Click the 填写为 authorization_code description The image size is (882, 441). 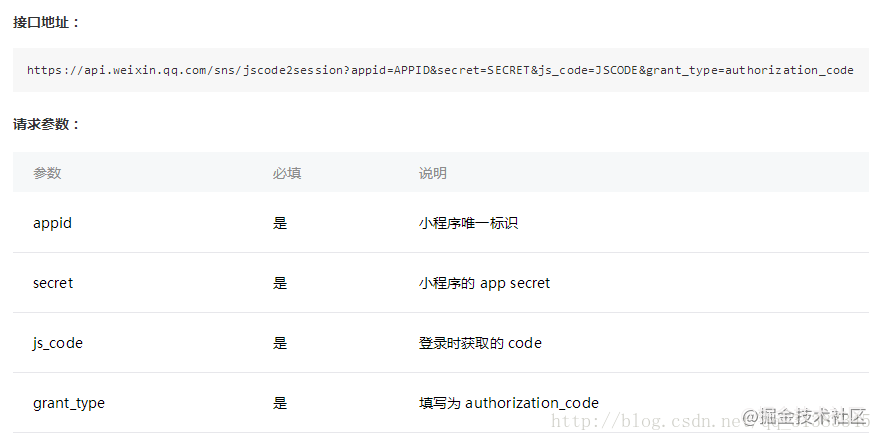508,403
